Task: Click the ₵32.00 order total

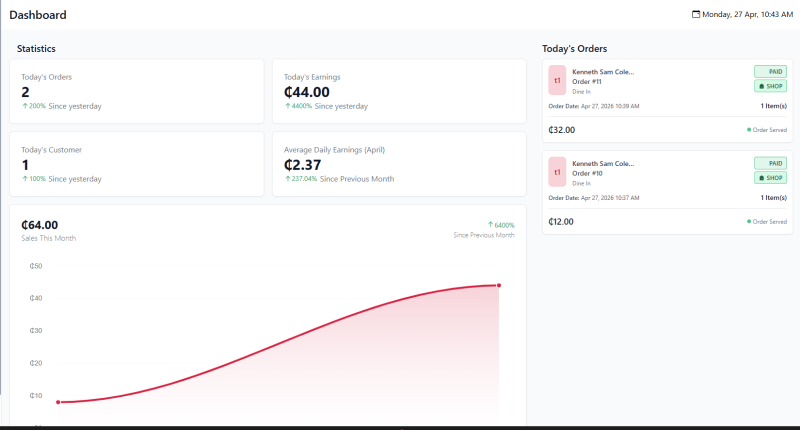Action: (562, 130)
